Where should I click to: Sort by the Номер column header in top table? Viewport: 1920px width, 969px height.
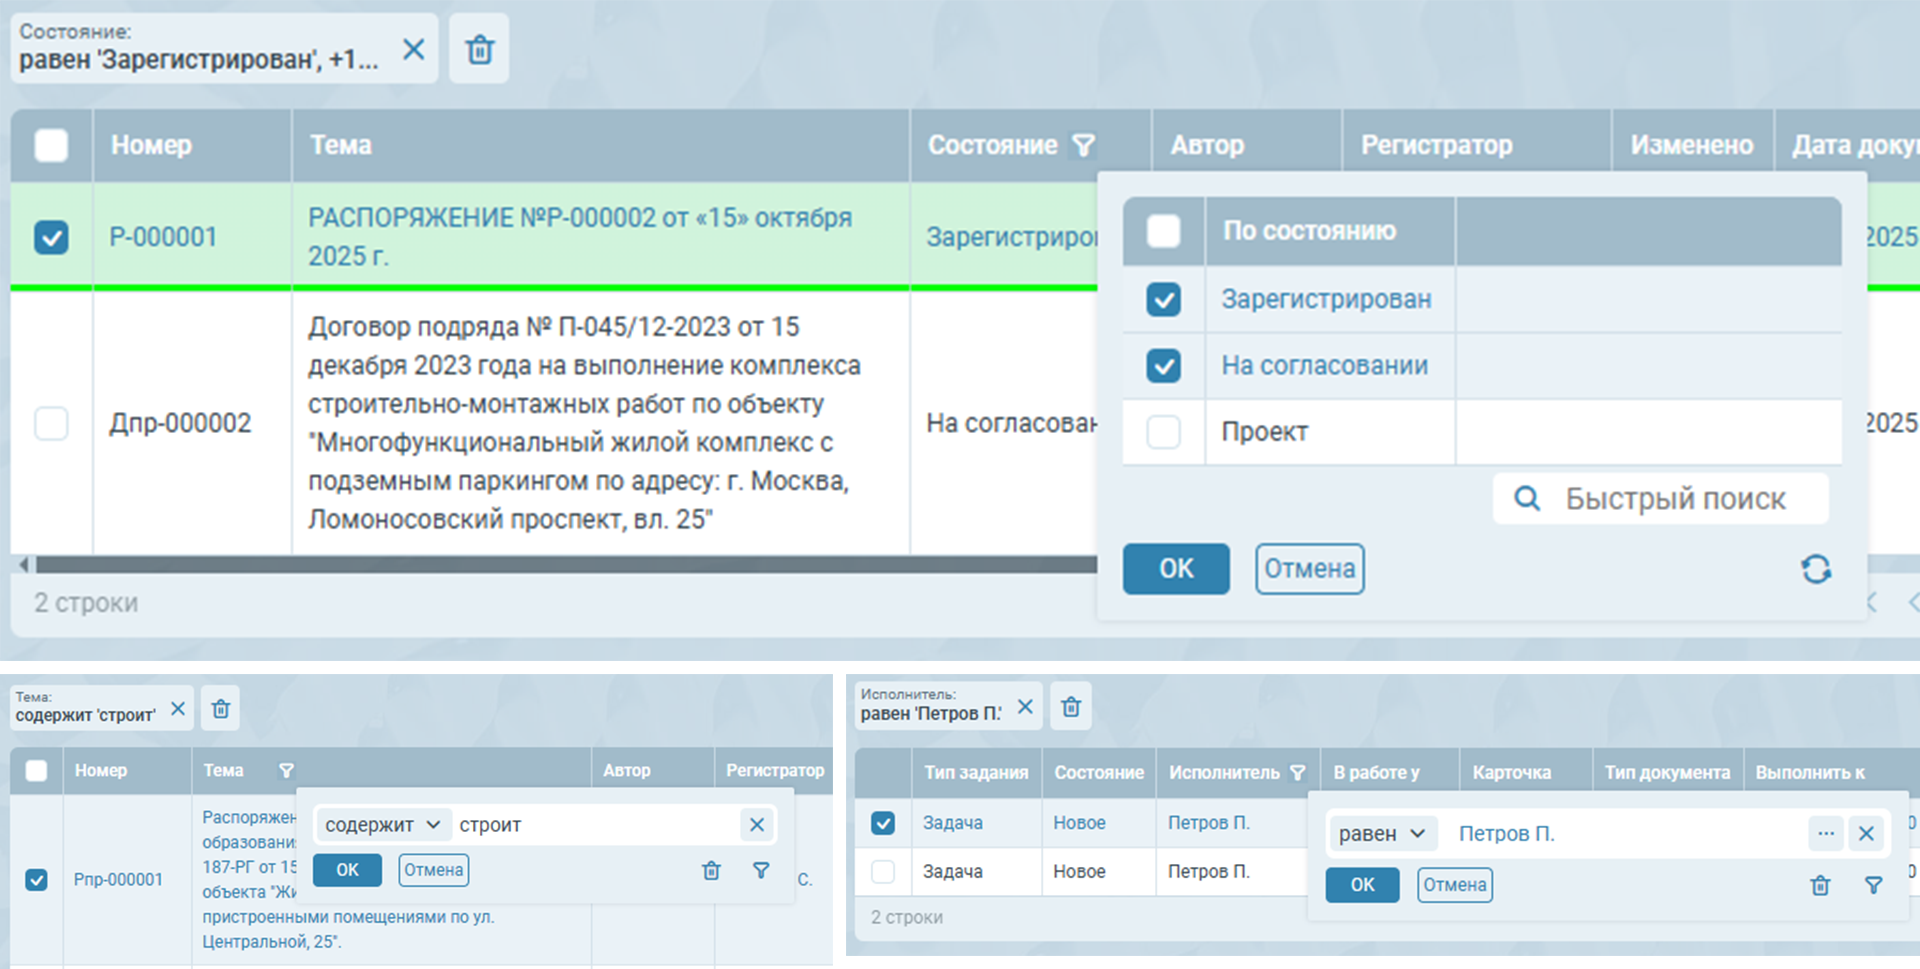point(151,146)
